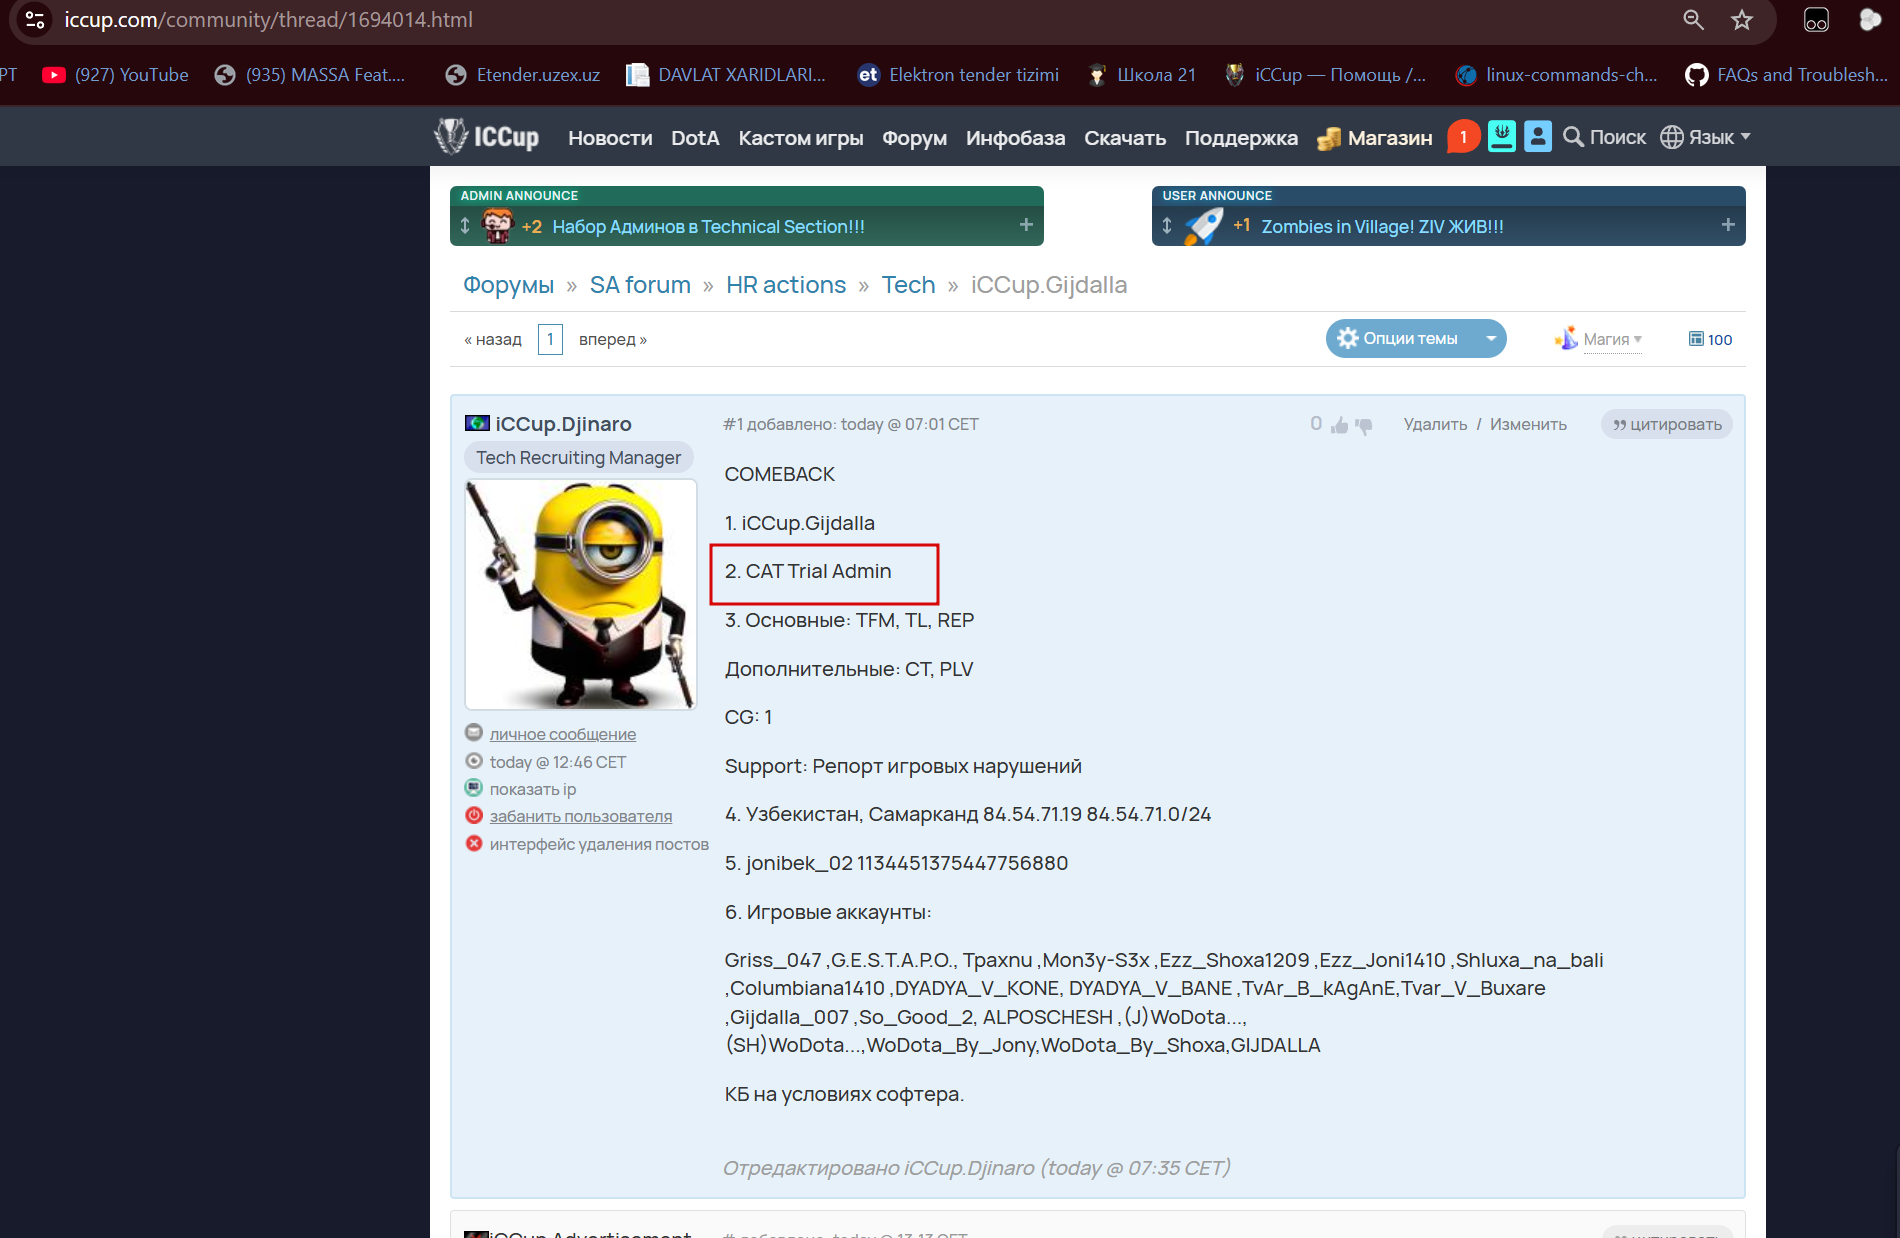Click the #1 post number link

point(733,425)
